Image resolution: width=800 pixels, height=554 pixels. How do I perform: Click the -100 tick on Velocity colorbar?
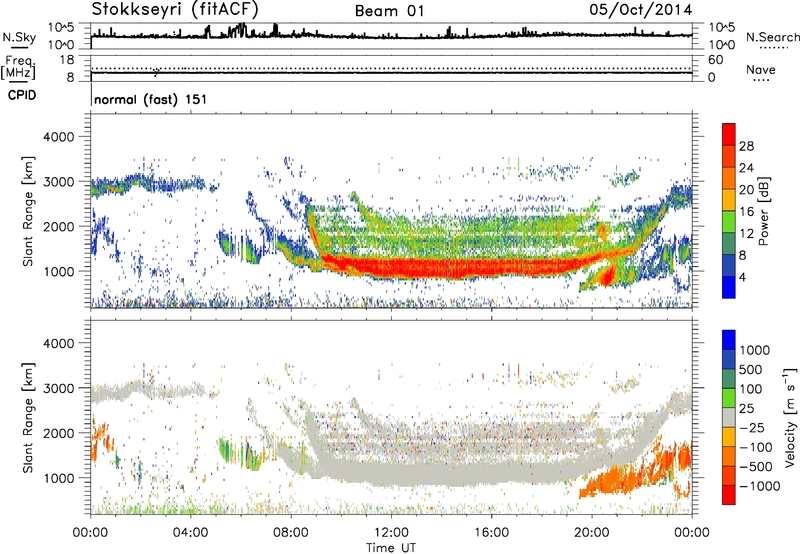coord(756,447)
